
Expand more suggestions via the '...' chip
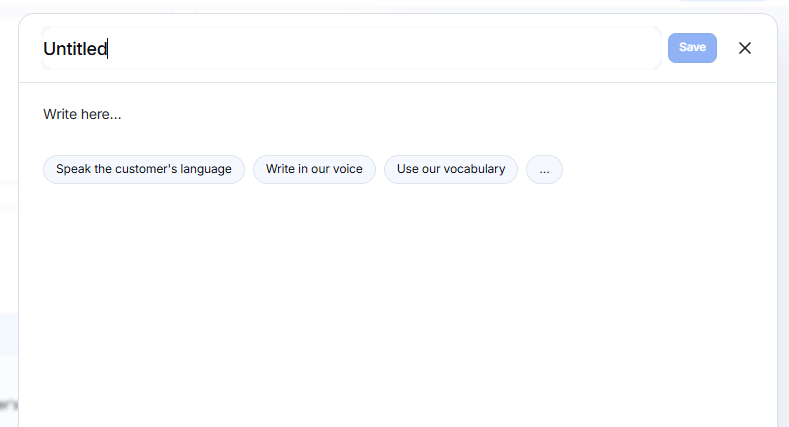tap(544, 169)
